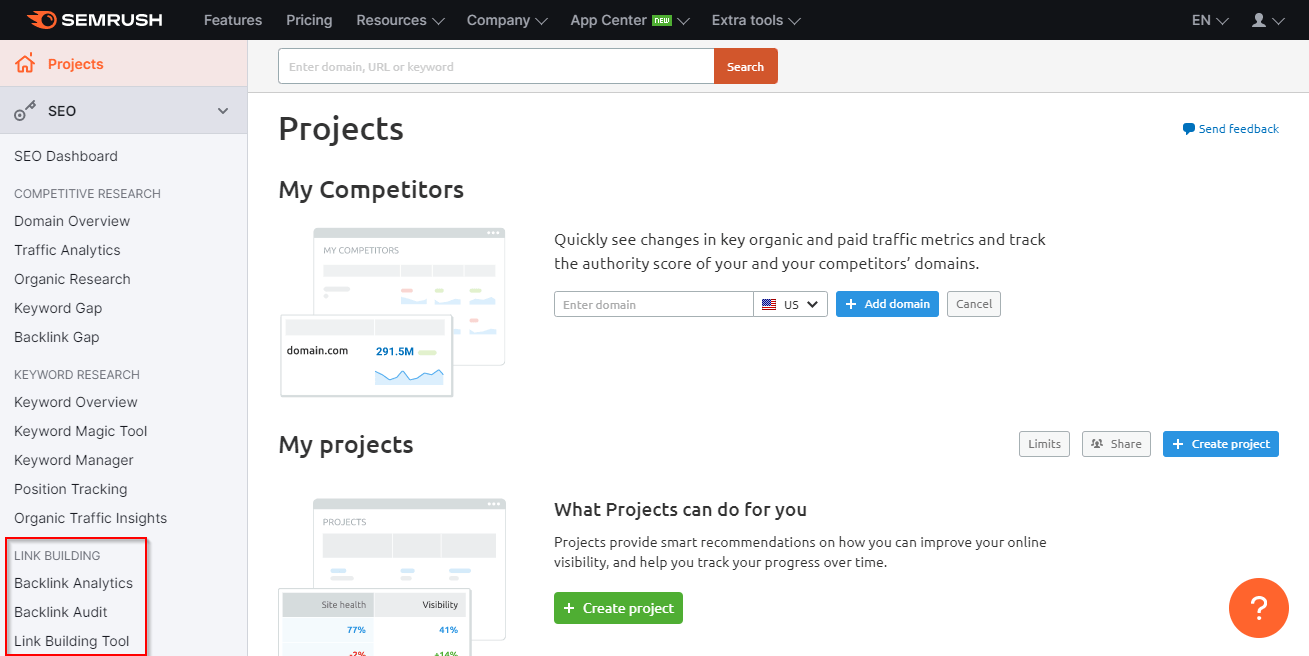Go to Organic Research
Screen dimensions: 1309x656
pyautogui.click(x=72, y=279)
